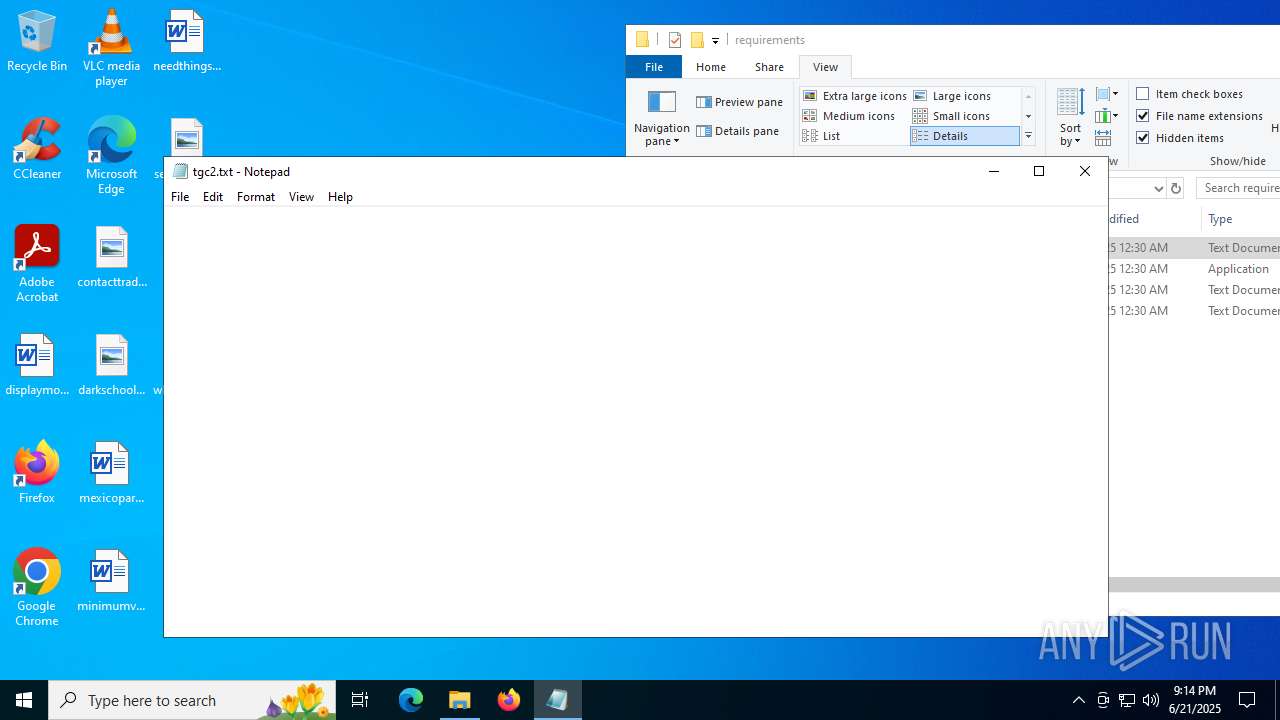The image size is (1280, 720).
Task: Open Recycle Bin desktop icon
Action: pos(37,41)
